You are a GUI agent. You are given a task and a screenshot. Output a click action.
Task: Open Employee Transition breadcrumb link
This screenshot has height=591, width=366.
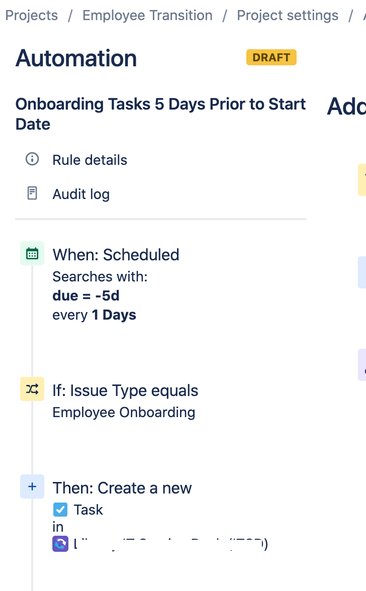click(147, 15)
